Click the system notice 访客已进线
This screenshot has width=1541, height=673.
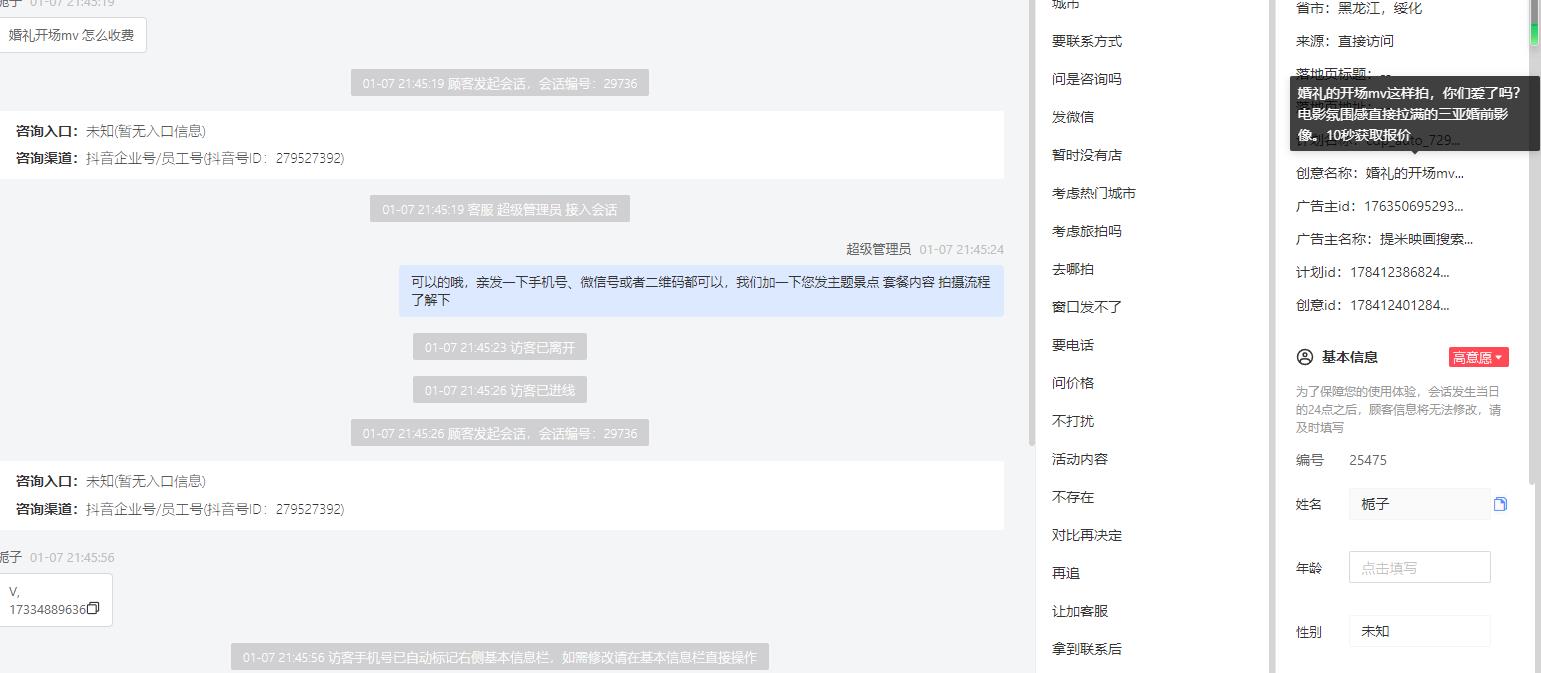tap(500, 390)
